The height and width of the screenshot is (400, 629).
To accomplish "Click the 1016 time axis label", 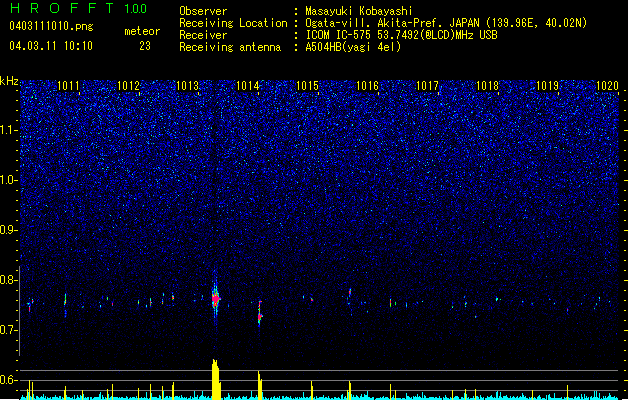I will [x=367, y=86].
